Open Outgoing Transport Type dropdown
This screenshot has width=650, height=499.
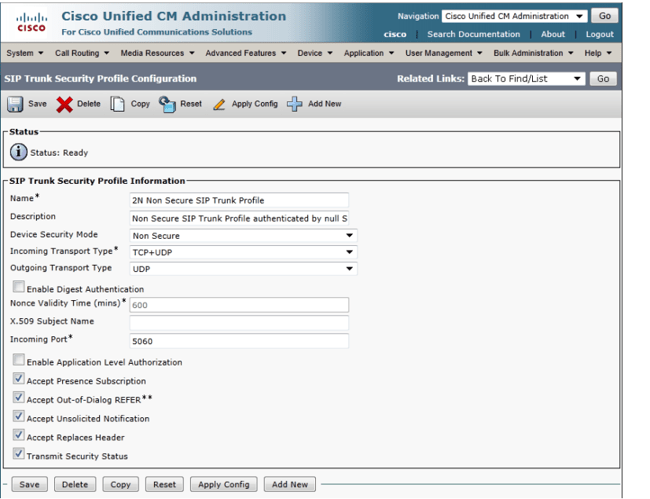[243, 269]
